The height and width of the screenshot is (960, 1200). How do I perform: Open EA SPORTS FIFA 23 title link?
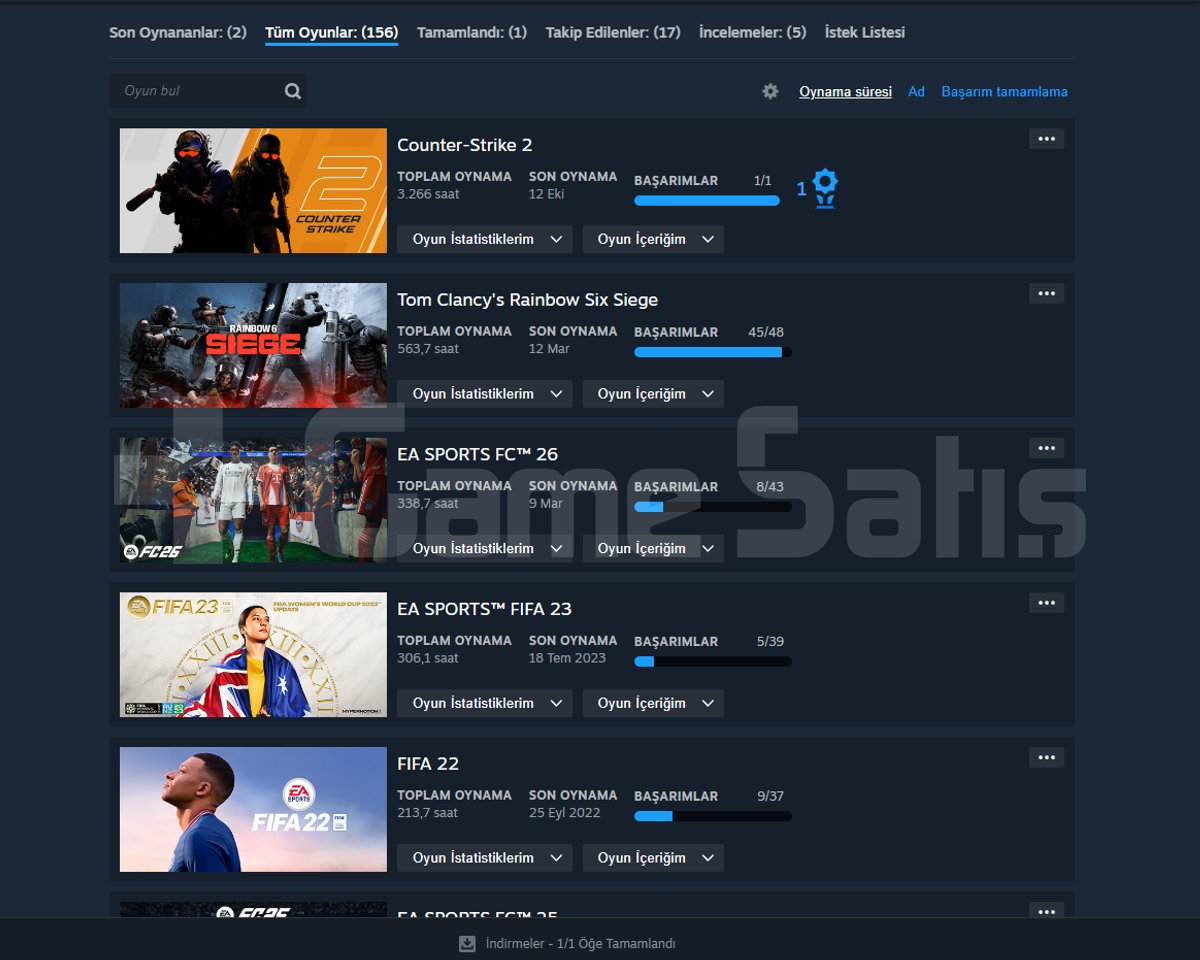(x=484, y=609)
